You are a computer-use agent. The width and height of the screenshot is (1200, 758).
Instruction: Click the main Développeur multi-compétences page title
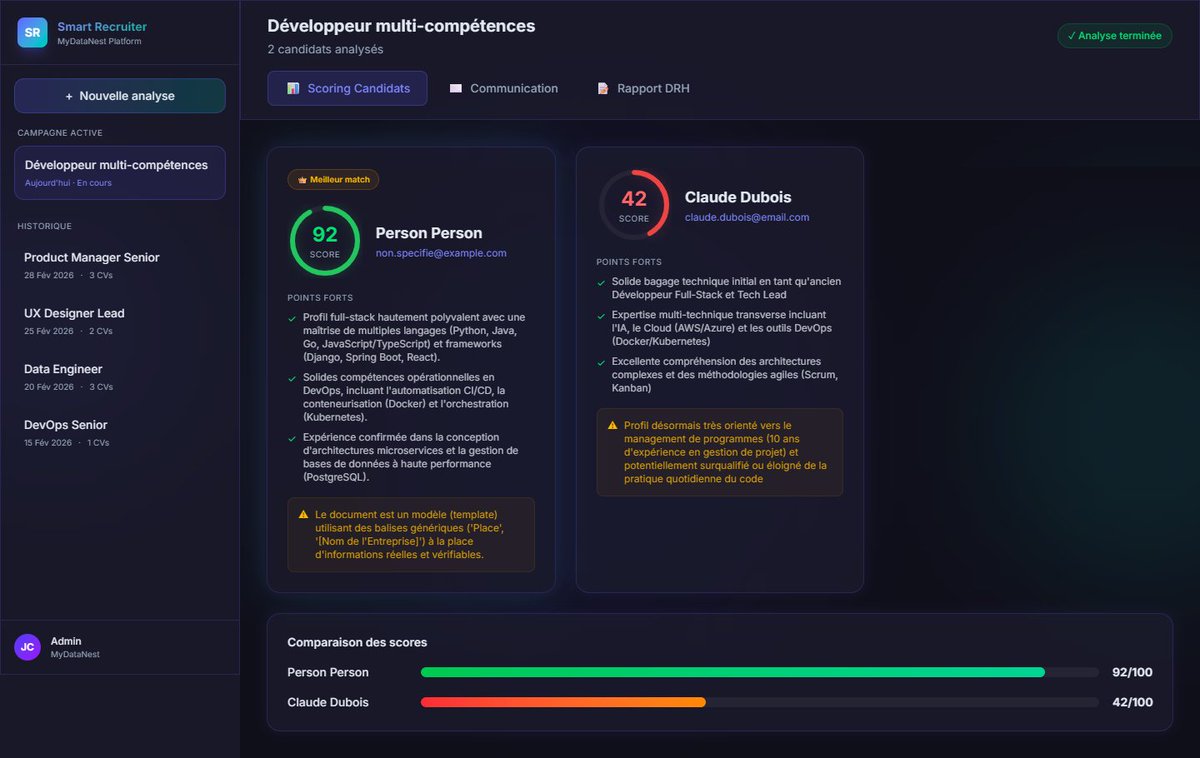click(401, 26)
